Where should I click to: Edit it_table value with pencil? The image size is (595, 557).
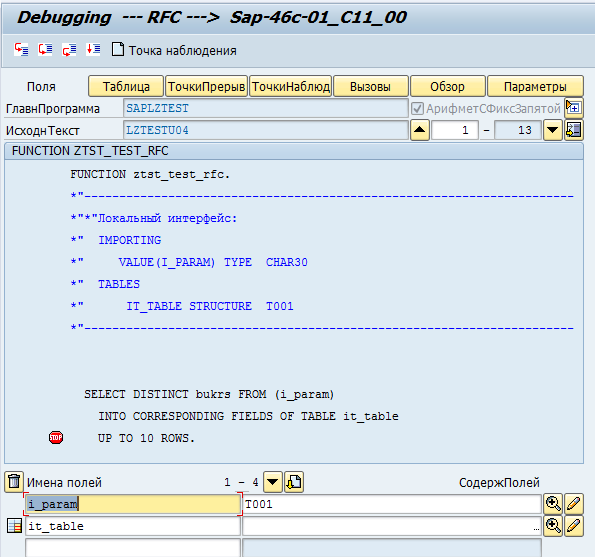point(574,526)
